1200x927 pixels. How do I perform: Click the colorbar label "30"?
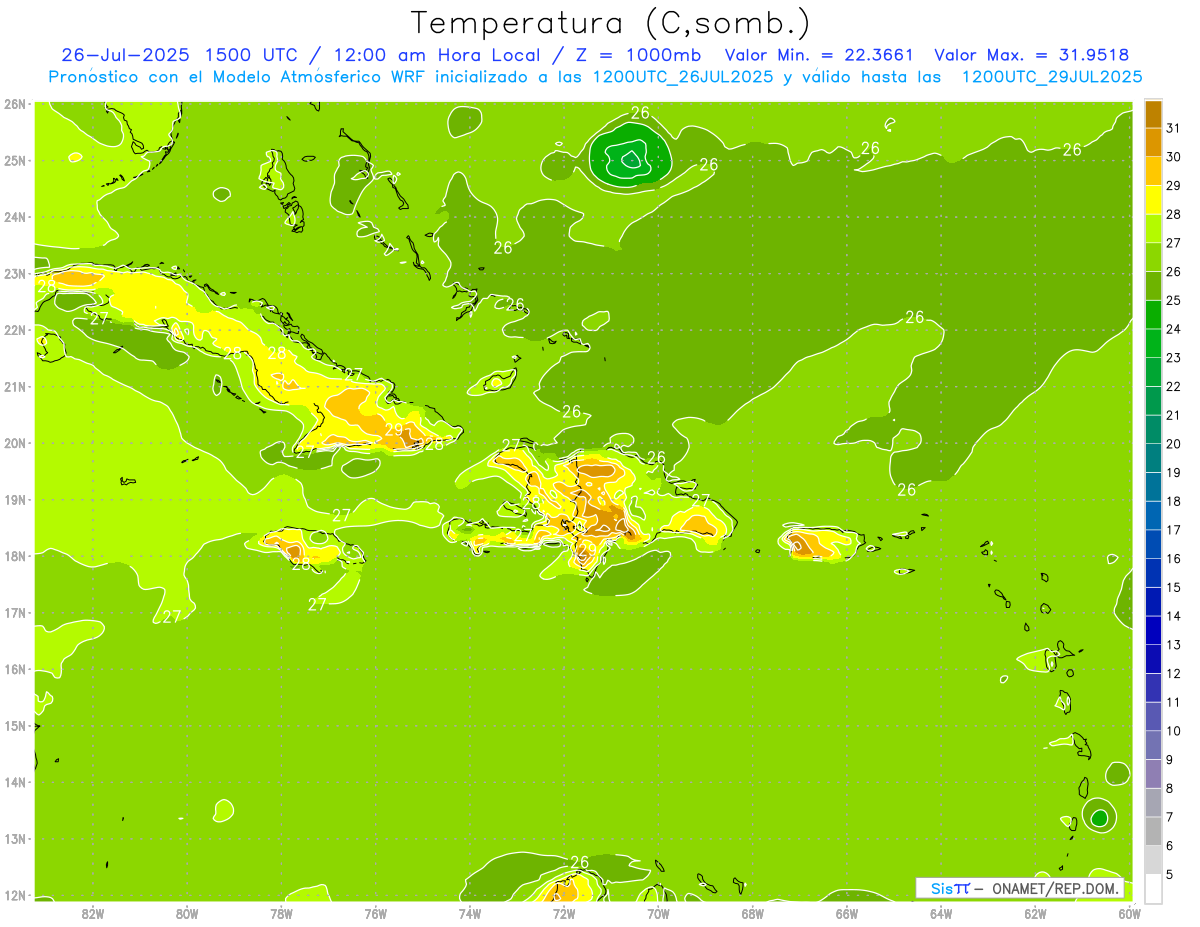[x=1174, y=157]
